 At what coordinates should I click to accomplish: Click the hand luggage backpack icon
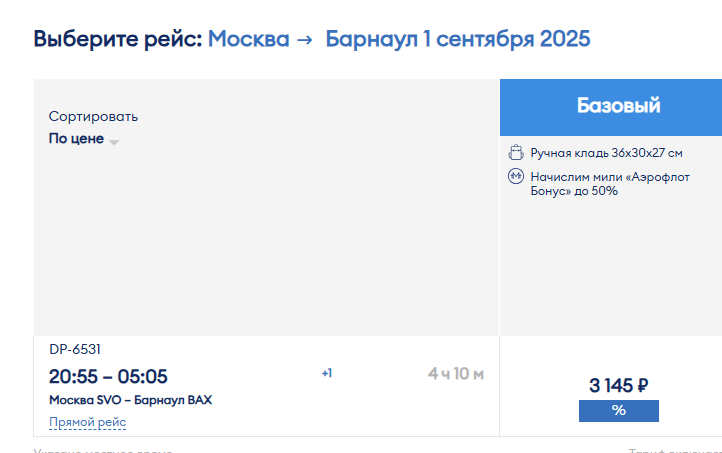pyautogui.click(x=516, y=152)
